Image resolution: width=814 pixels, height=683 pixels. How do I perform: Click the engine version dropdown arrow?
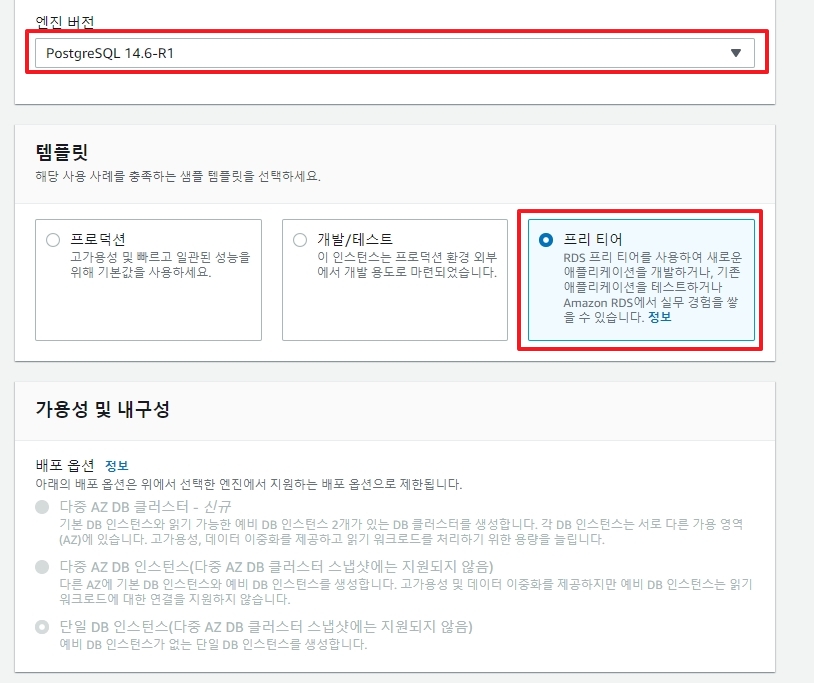point(736,53)
